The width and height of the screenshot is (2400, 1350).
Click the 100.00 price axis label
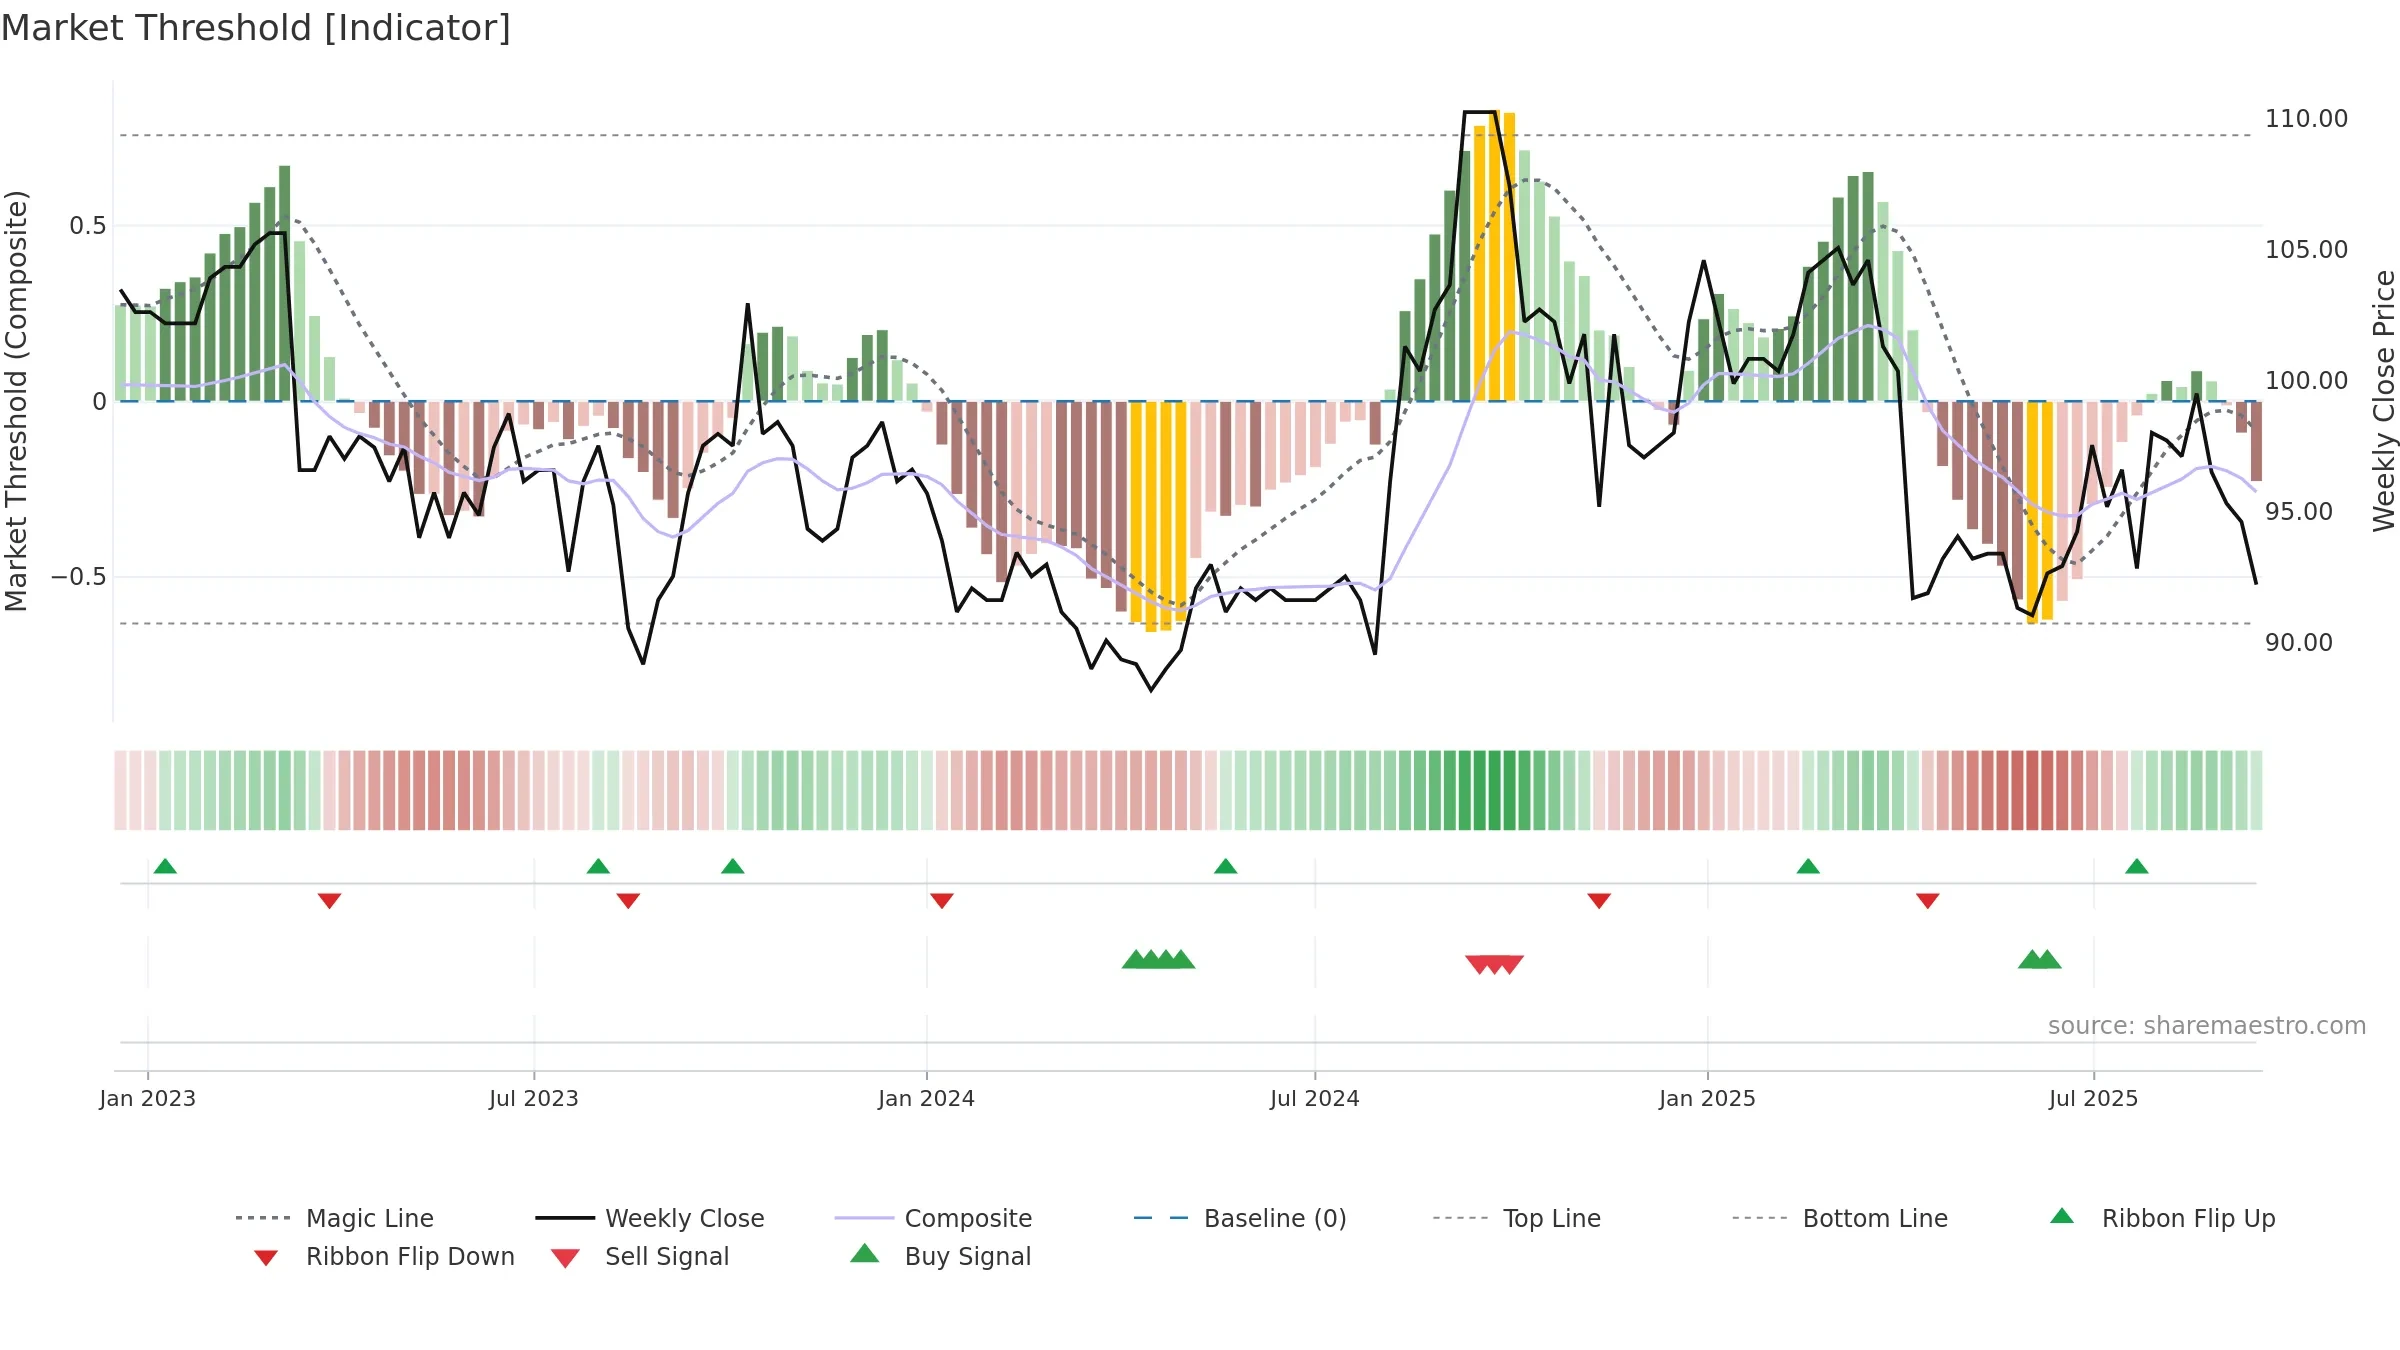[x=2306, y=380]
